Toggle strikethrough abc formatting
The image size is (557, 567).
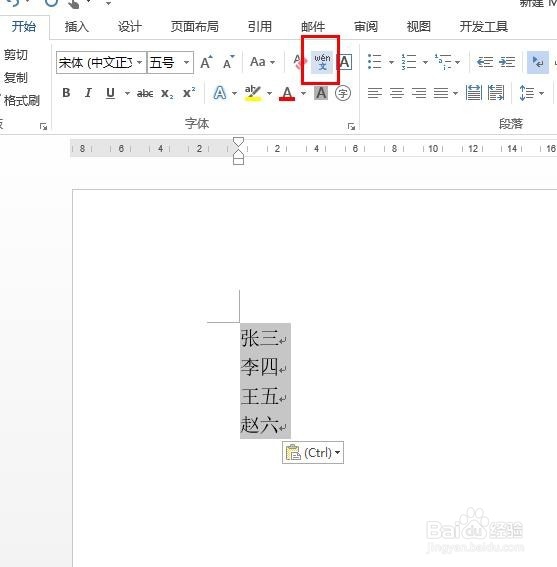click(x=145, y=93)
